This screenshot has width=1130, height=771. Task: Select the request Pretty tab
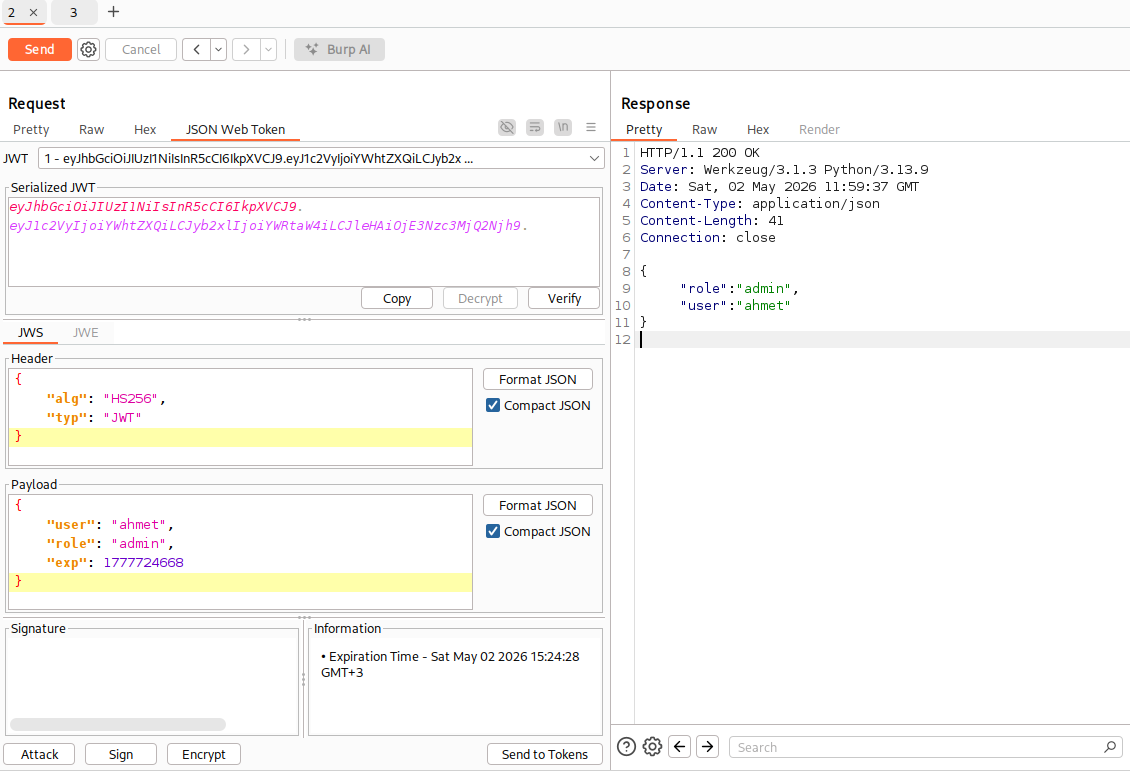point(31,130)
